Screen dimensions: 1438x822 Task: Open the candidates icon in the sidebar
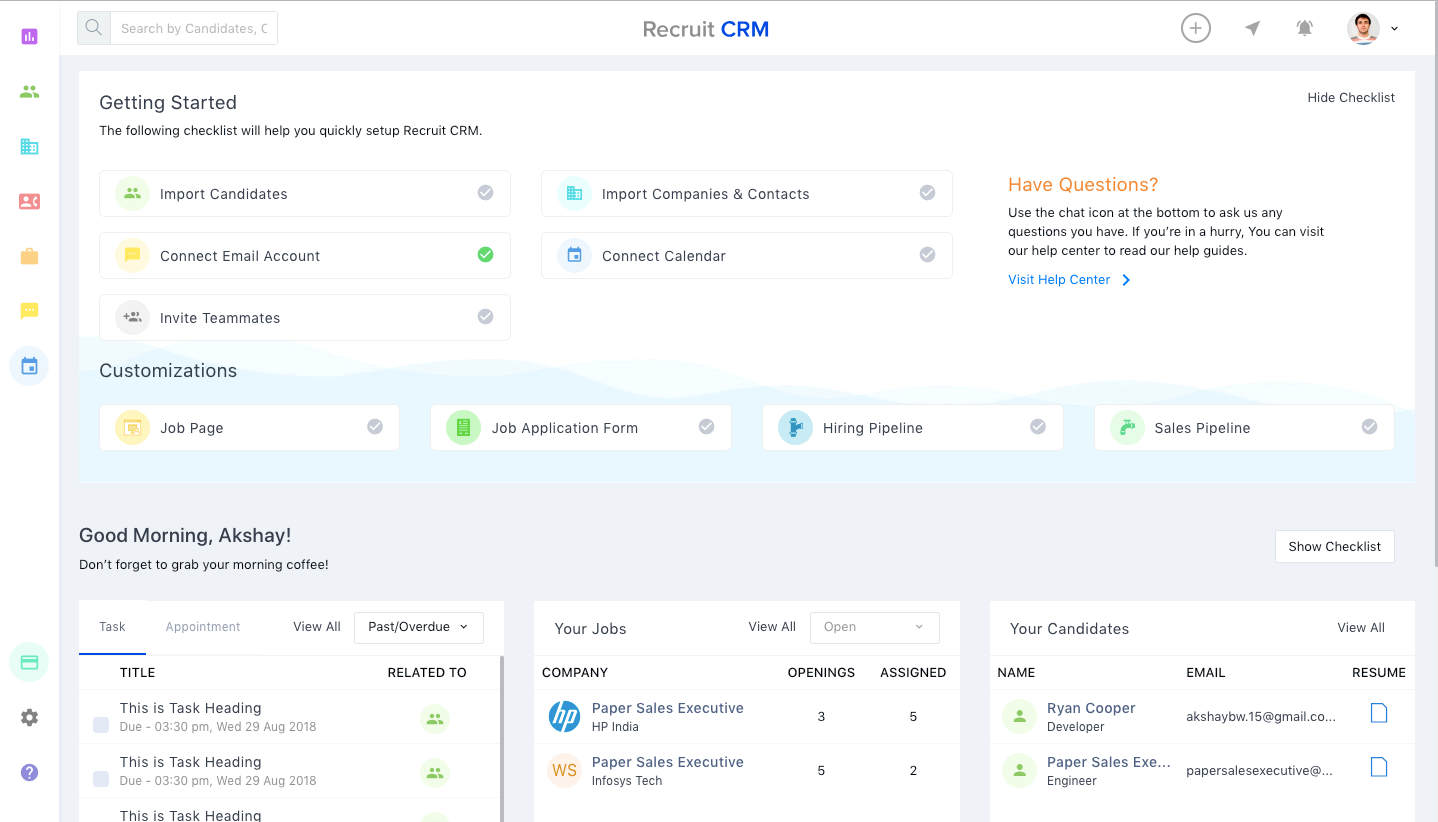29,92
